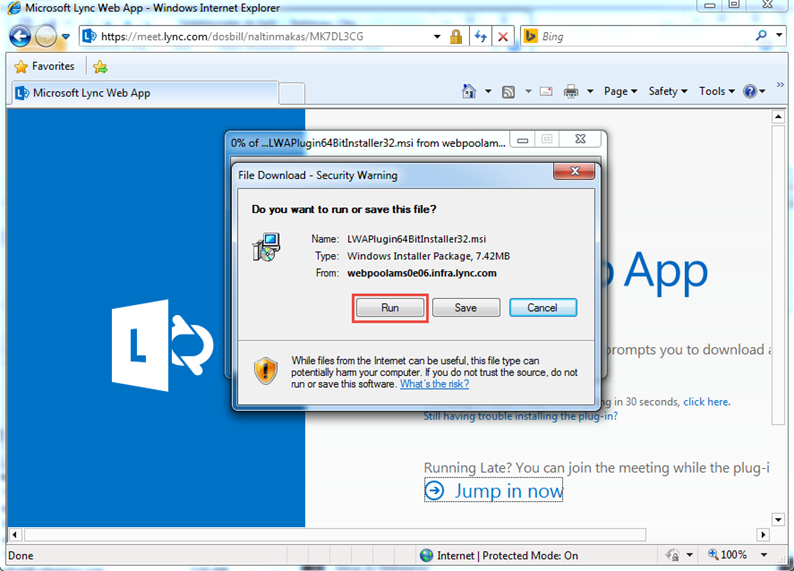Click the browser Back arrow button
The height and width of the screenshot is (571, 794).
[x=20, y=36]
